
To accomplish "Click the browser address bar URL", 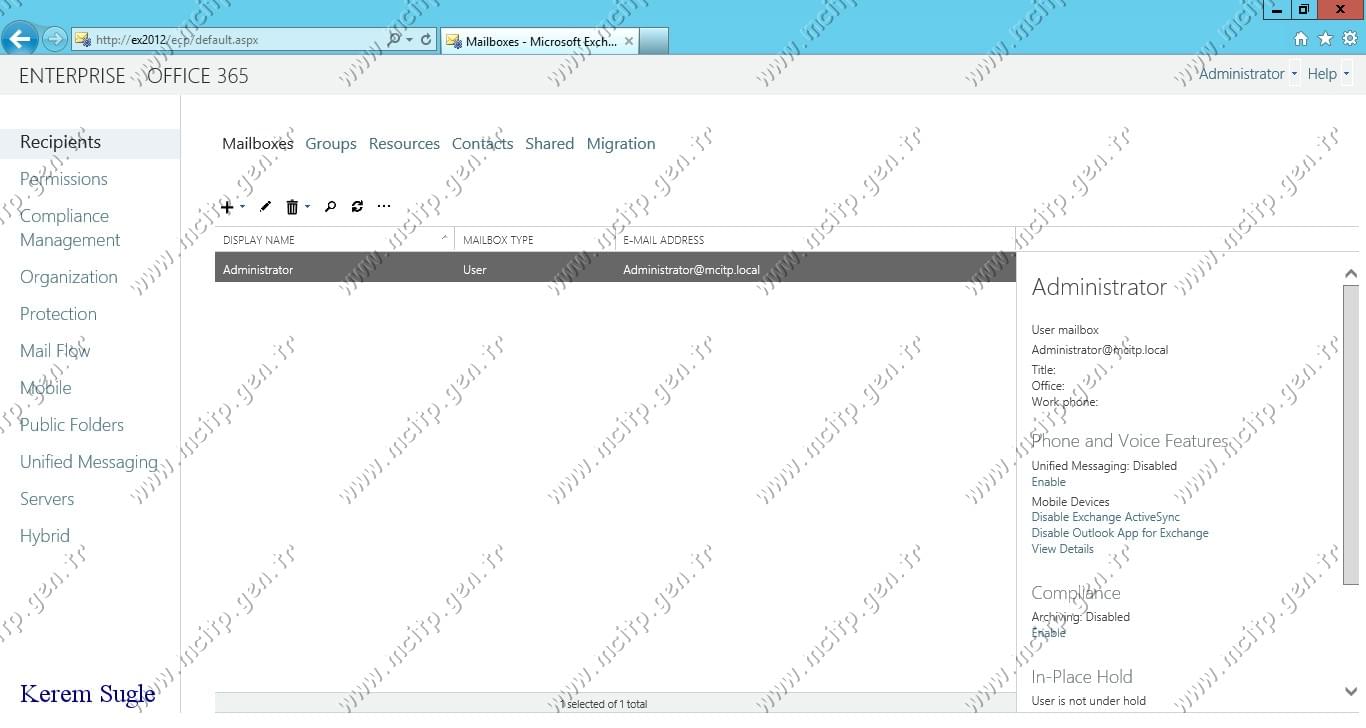I will [x=177, y=40].
